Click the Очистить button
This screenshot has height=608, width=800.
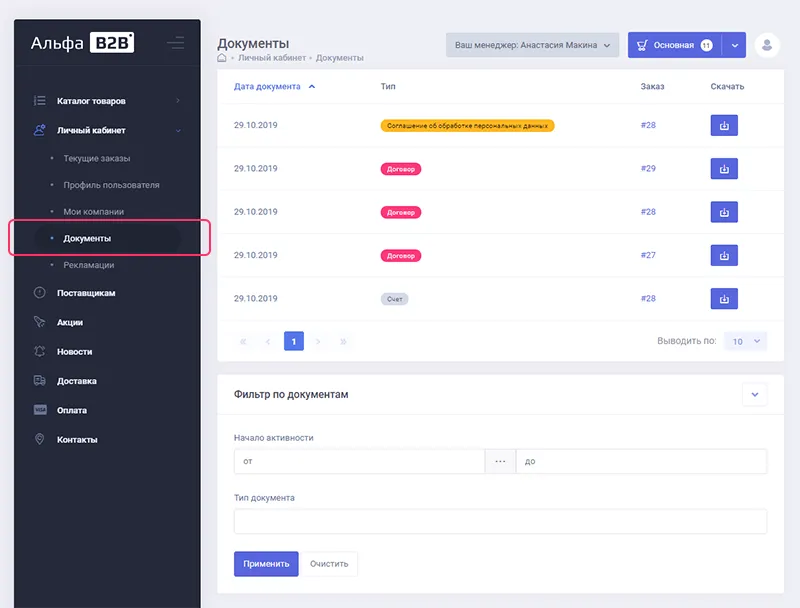pyautogui.click(x=329, y=564)
